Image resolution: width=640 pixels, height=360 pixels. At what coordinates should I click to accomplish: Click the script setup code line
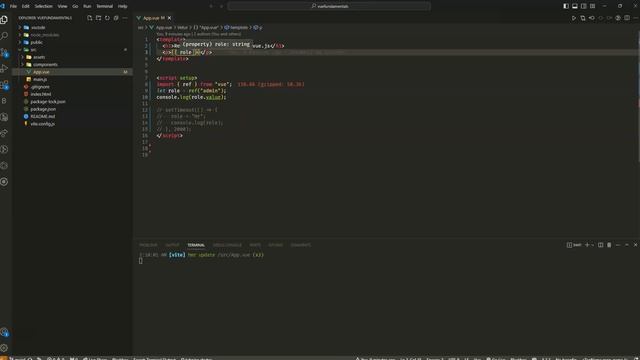pos(177,78)
